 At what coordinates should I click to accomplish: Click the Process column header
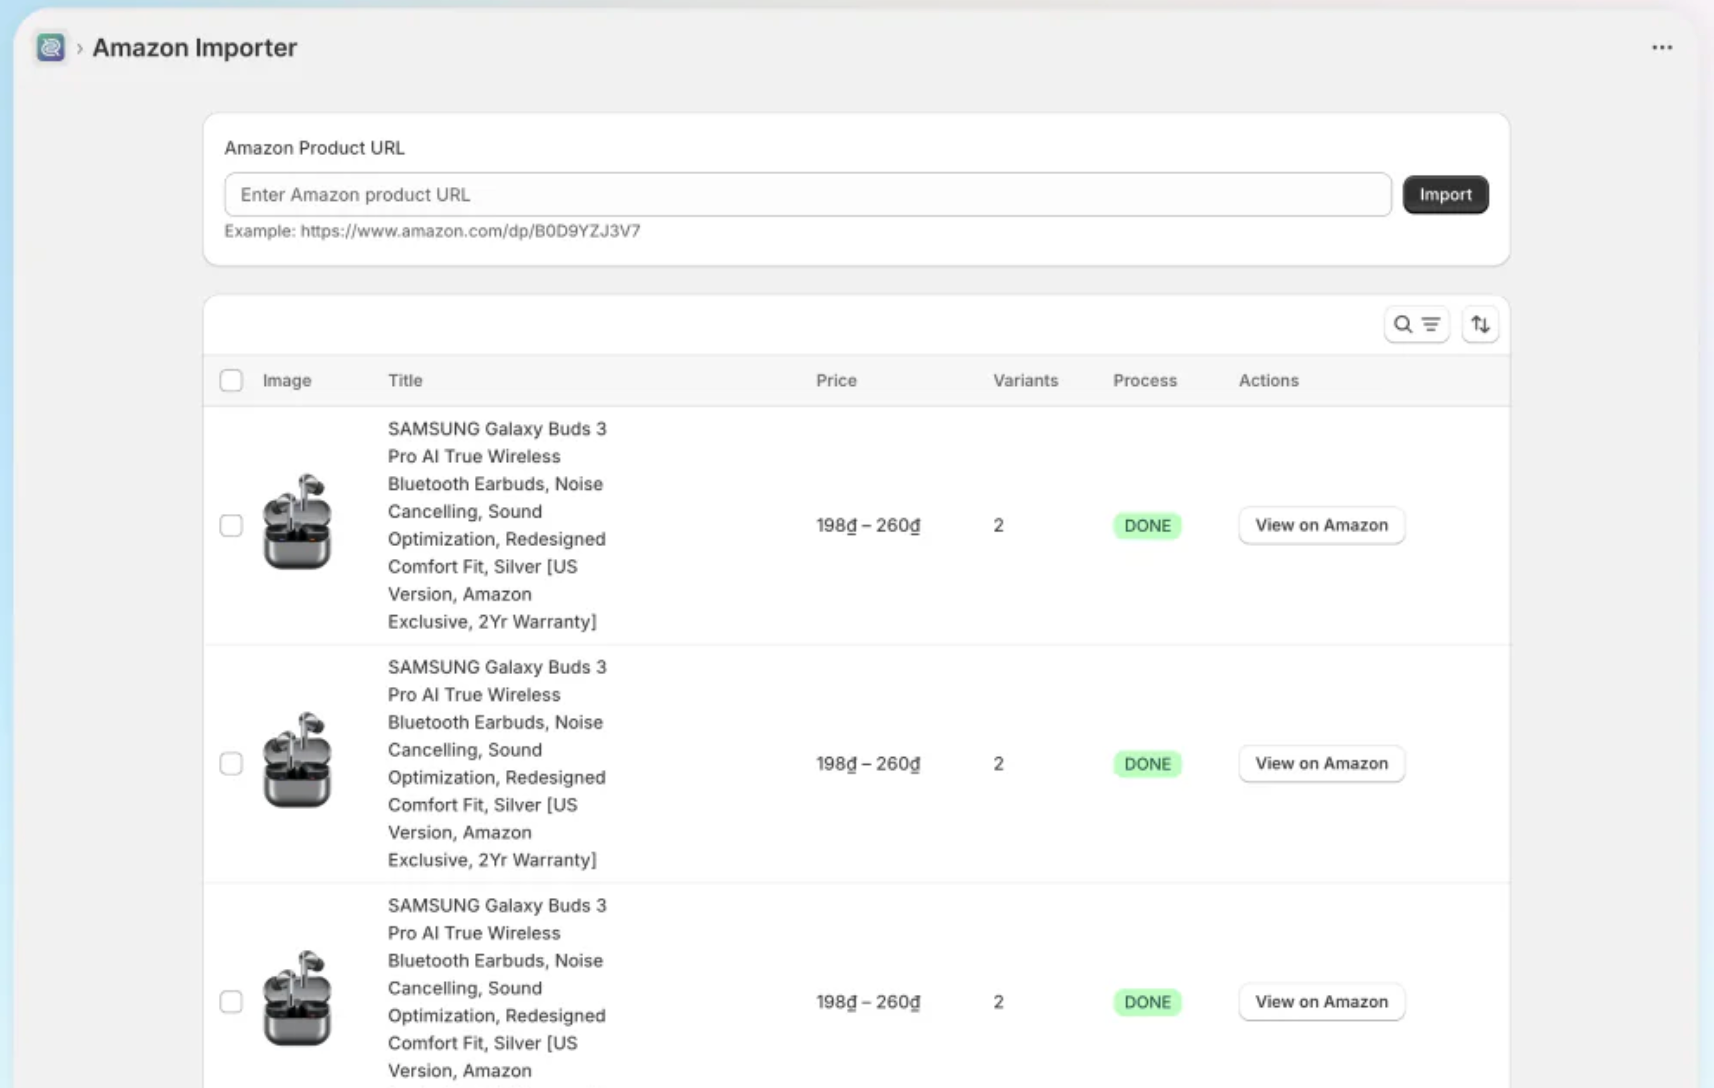coord(1145,380)
